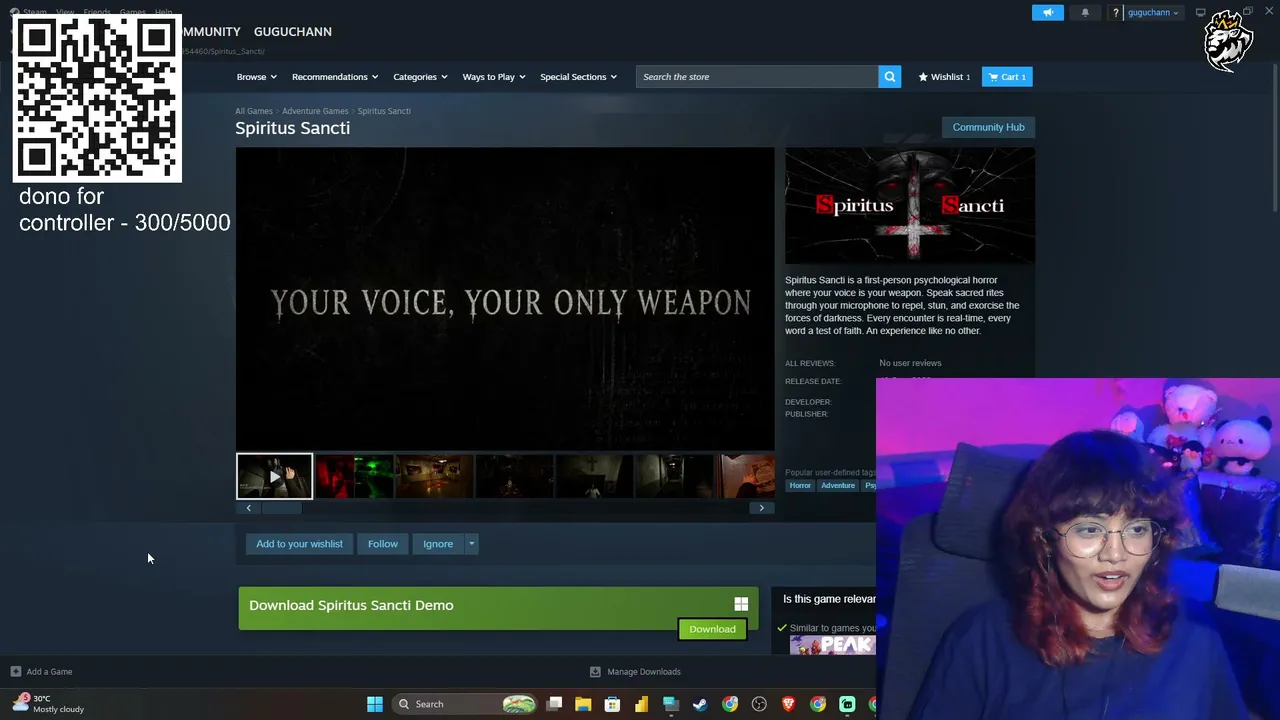
Task: Open the Brave browser taskbar icon
Action: point(788,704)
